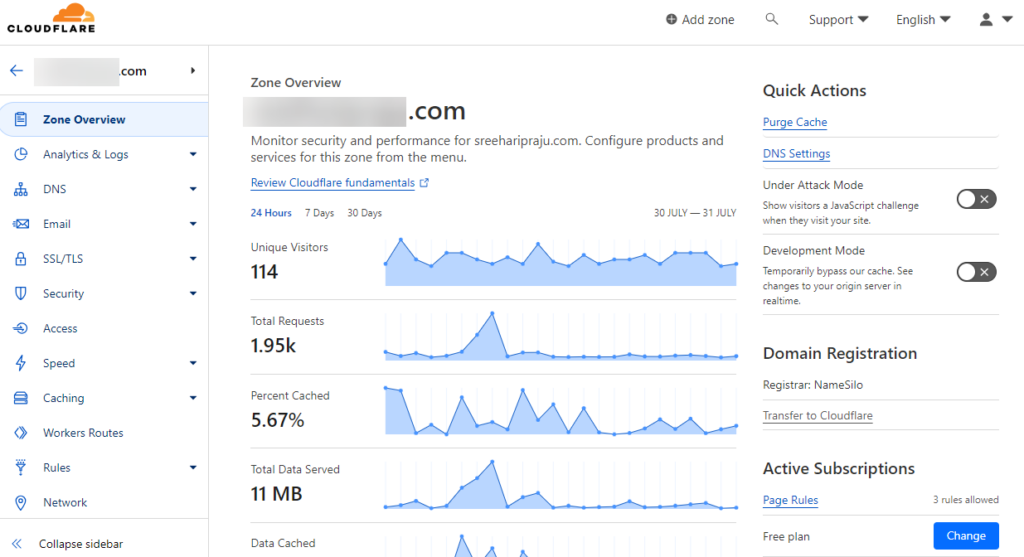Click the Analytics & Logs pie chart icon
Screen dimensions: 1024x557
pyautogui.click(x=21, y=154)
